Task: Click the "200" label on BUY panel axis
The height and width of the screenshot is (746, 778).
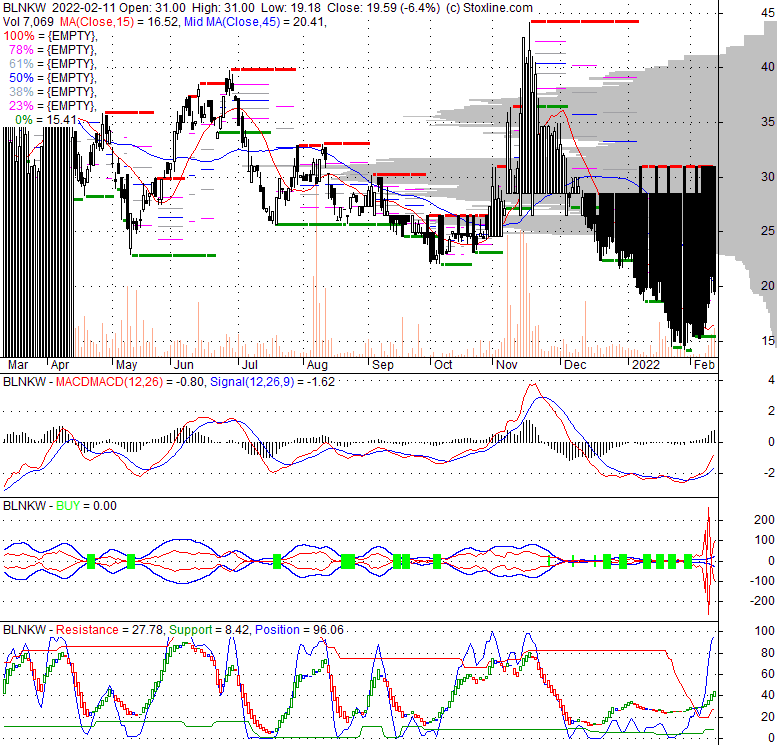Action: 764,520
